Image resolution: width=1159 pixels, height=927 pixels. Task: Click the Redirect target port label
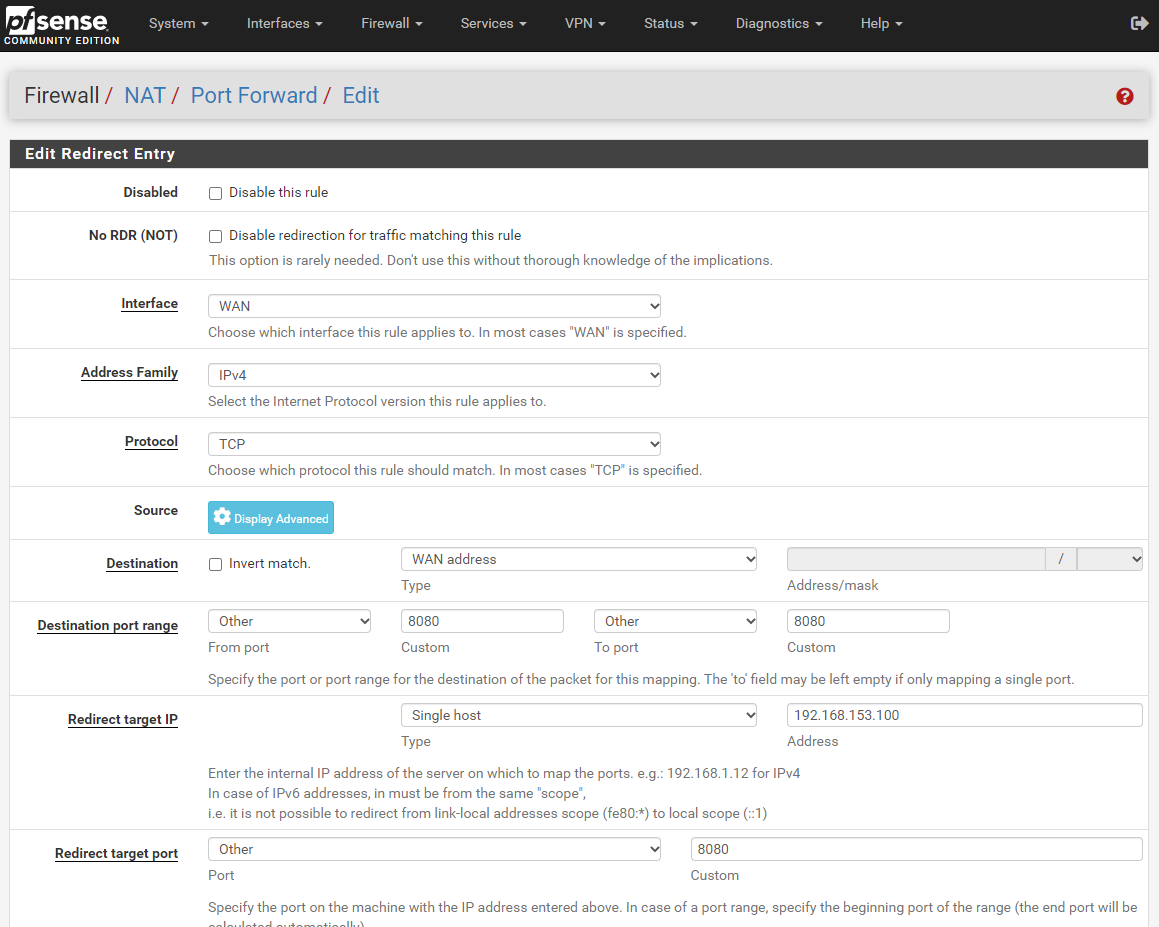click(x=116, y=853)
